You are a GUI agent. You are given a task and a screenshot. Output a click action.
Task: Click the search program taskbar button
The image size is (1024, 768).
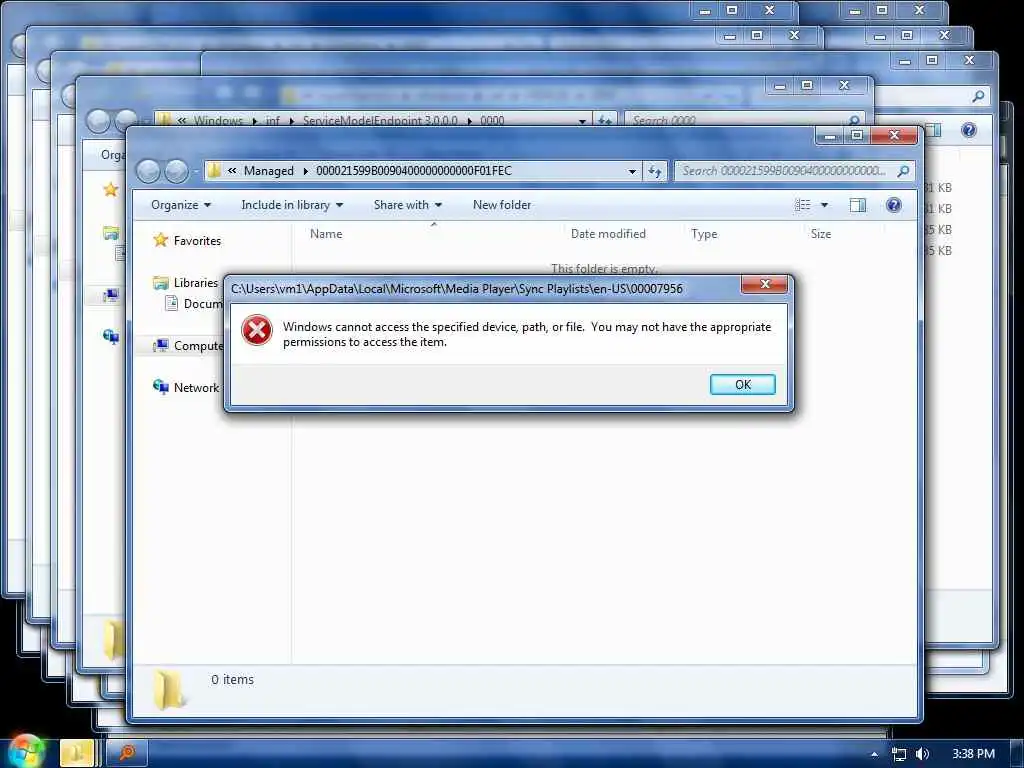point(127,753)
